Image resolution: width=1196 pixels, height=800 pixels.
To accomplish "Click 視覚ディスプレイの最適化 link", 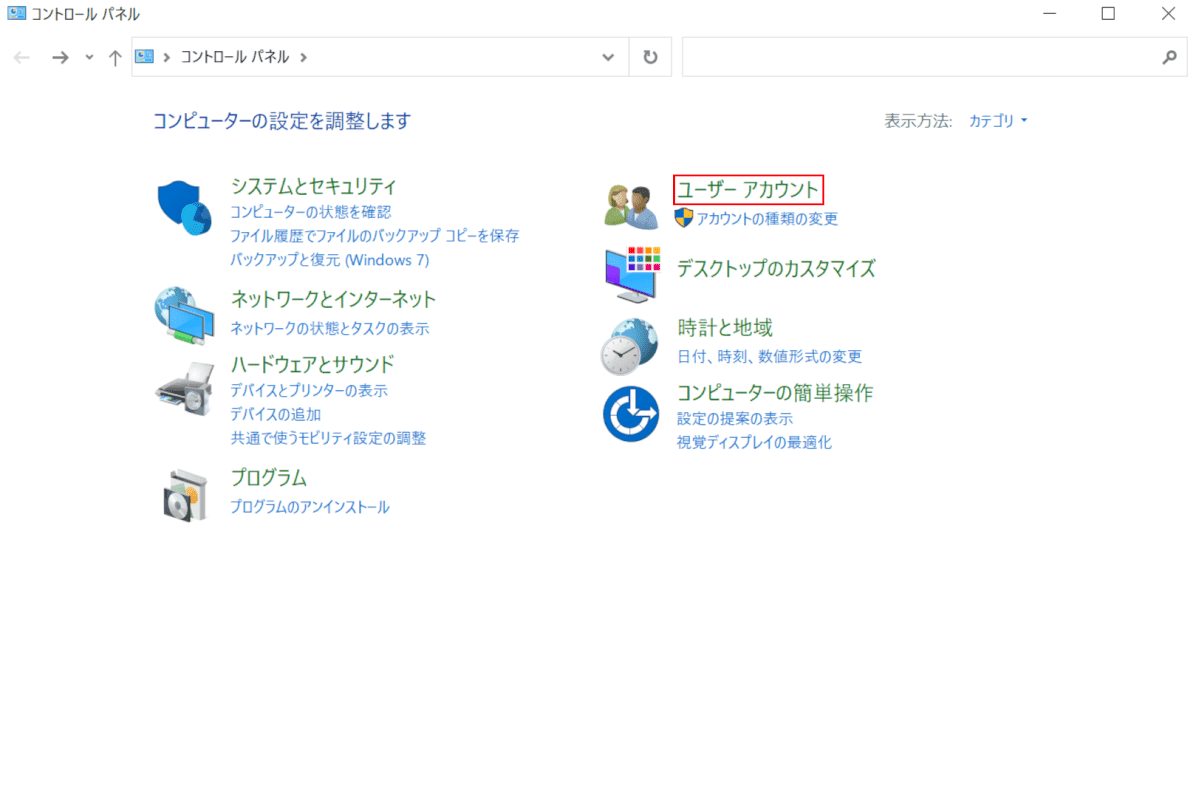I will click(754, 442).
